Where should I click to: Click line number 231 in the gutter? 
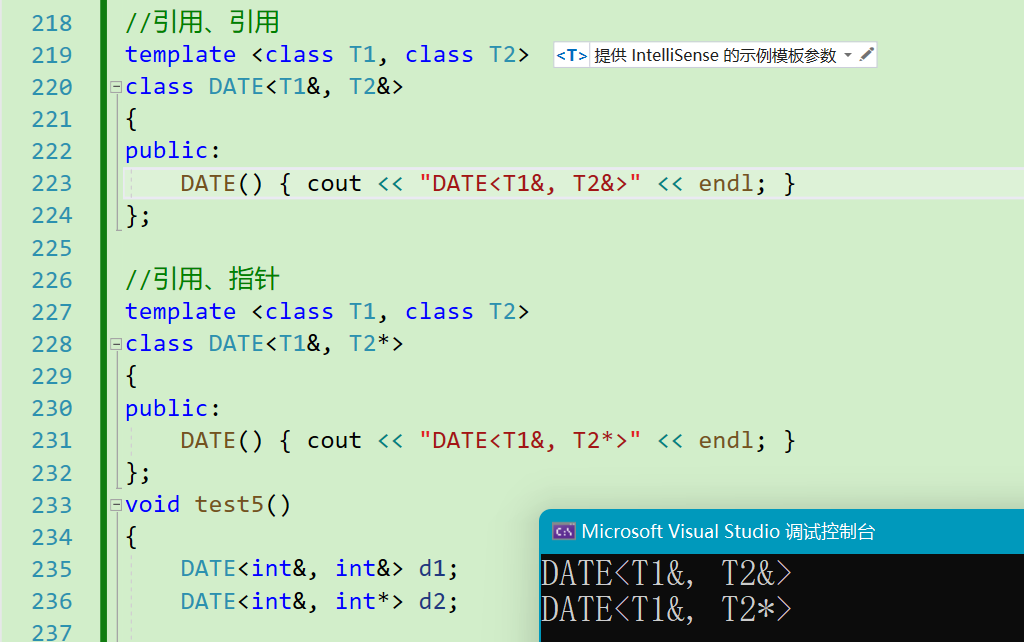pos(52,441)
